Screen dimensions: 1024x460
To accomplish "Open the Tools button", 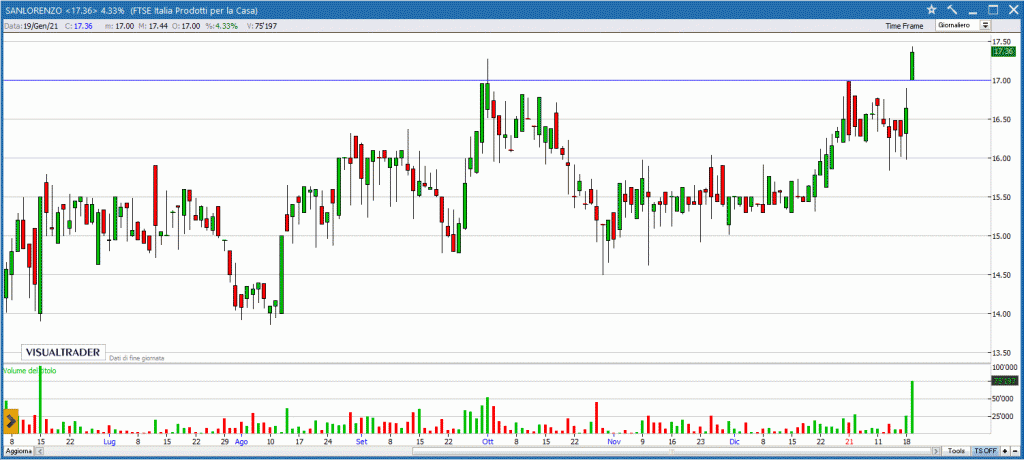I will pyautogui.click(x=956, y=451).
